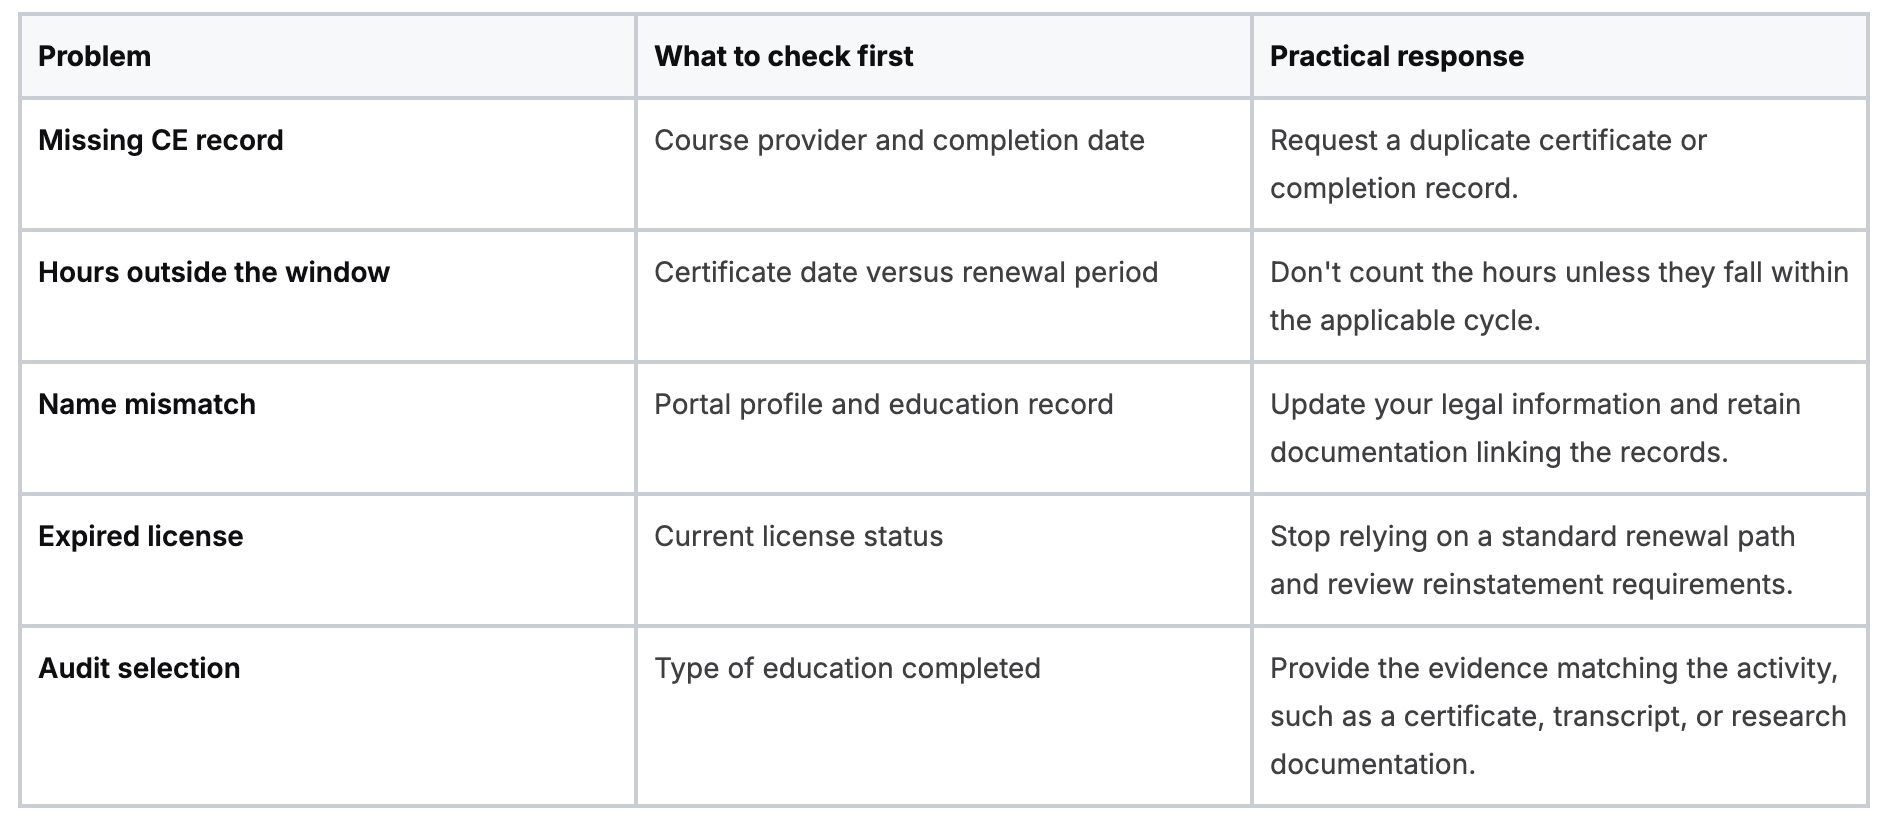
Task: Select 'documentation linking the records' text line
Action: coord(1499,452)
